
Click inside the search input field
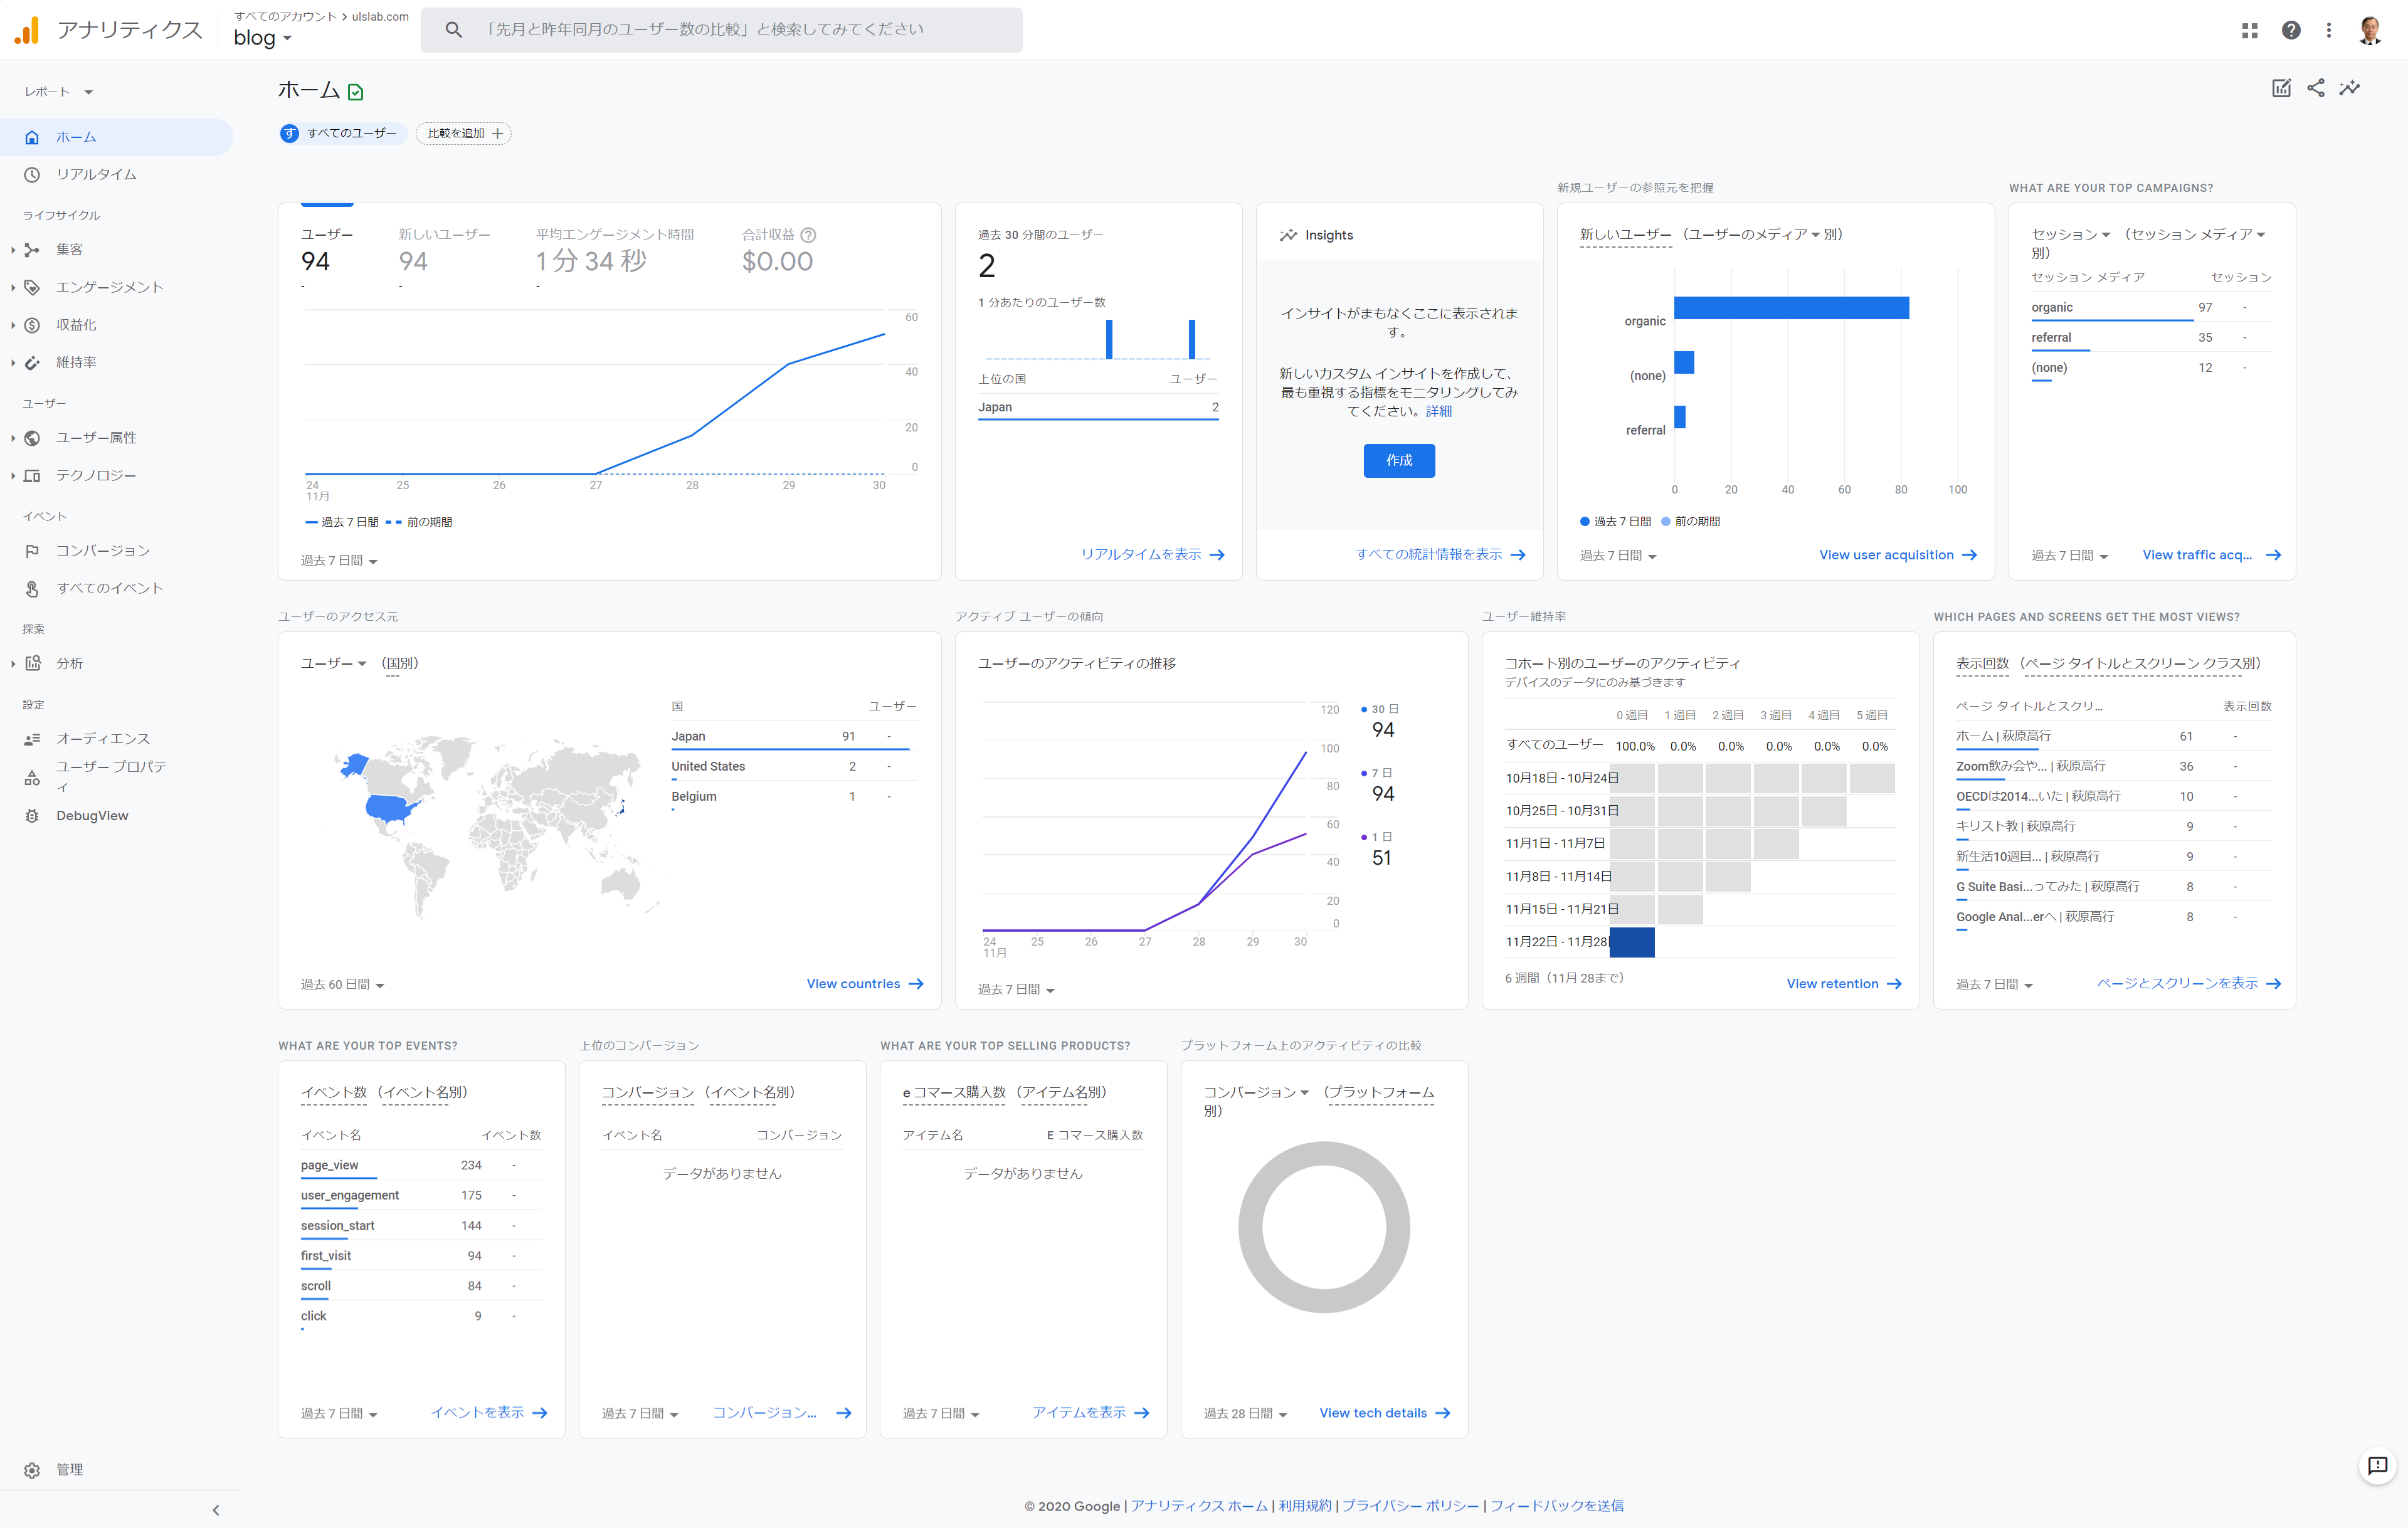click(x=745, y=30)
